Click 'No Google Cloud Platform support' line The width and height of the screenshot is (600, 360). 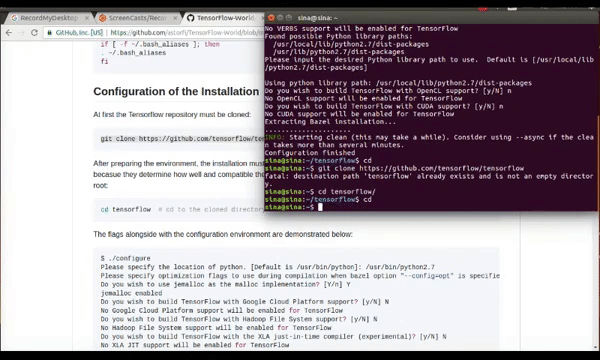[x=222, y=310]
